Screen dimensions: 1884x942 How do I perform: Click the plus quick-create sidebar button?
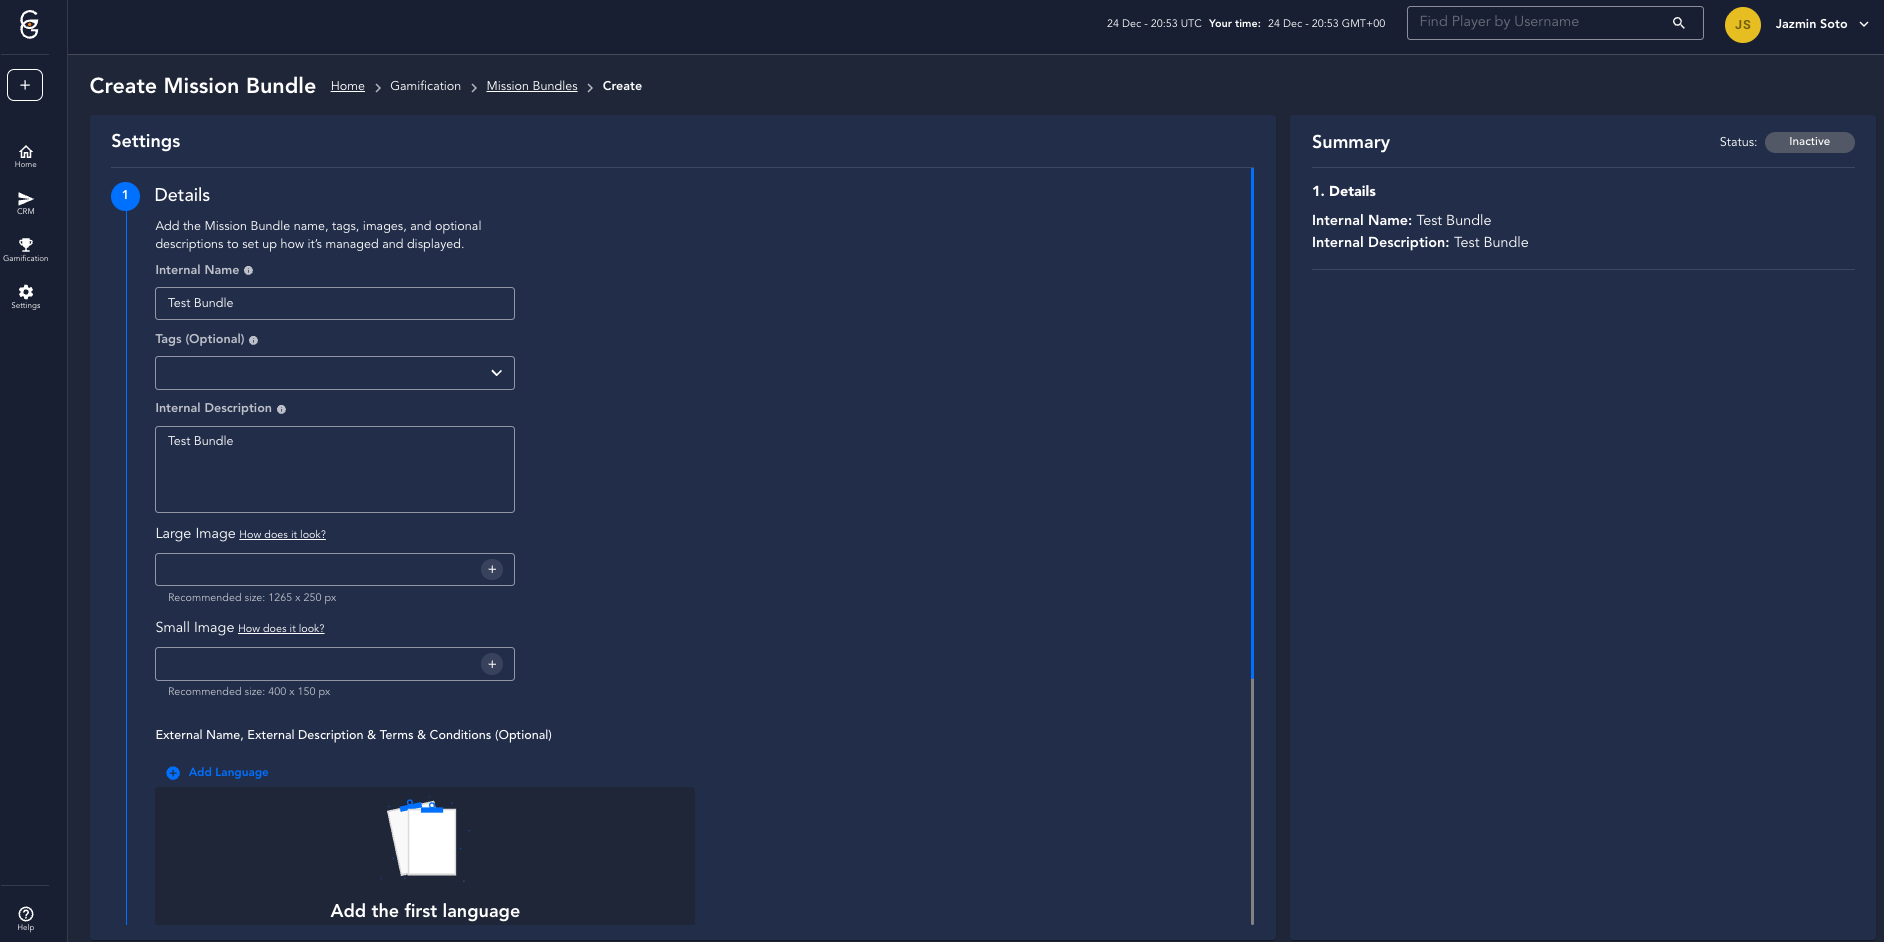point(25,85)
